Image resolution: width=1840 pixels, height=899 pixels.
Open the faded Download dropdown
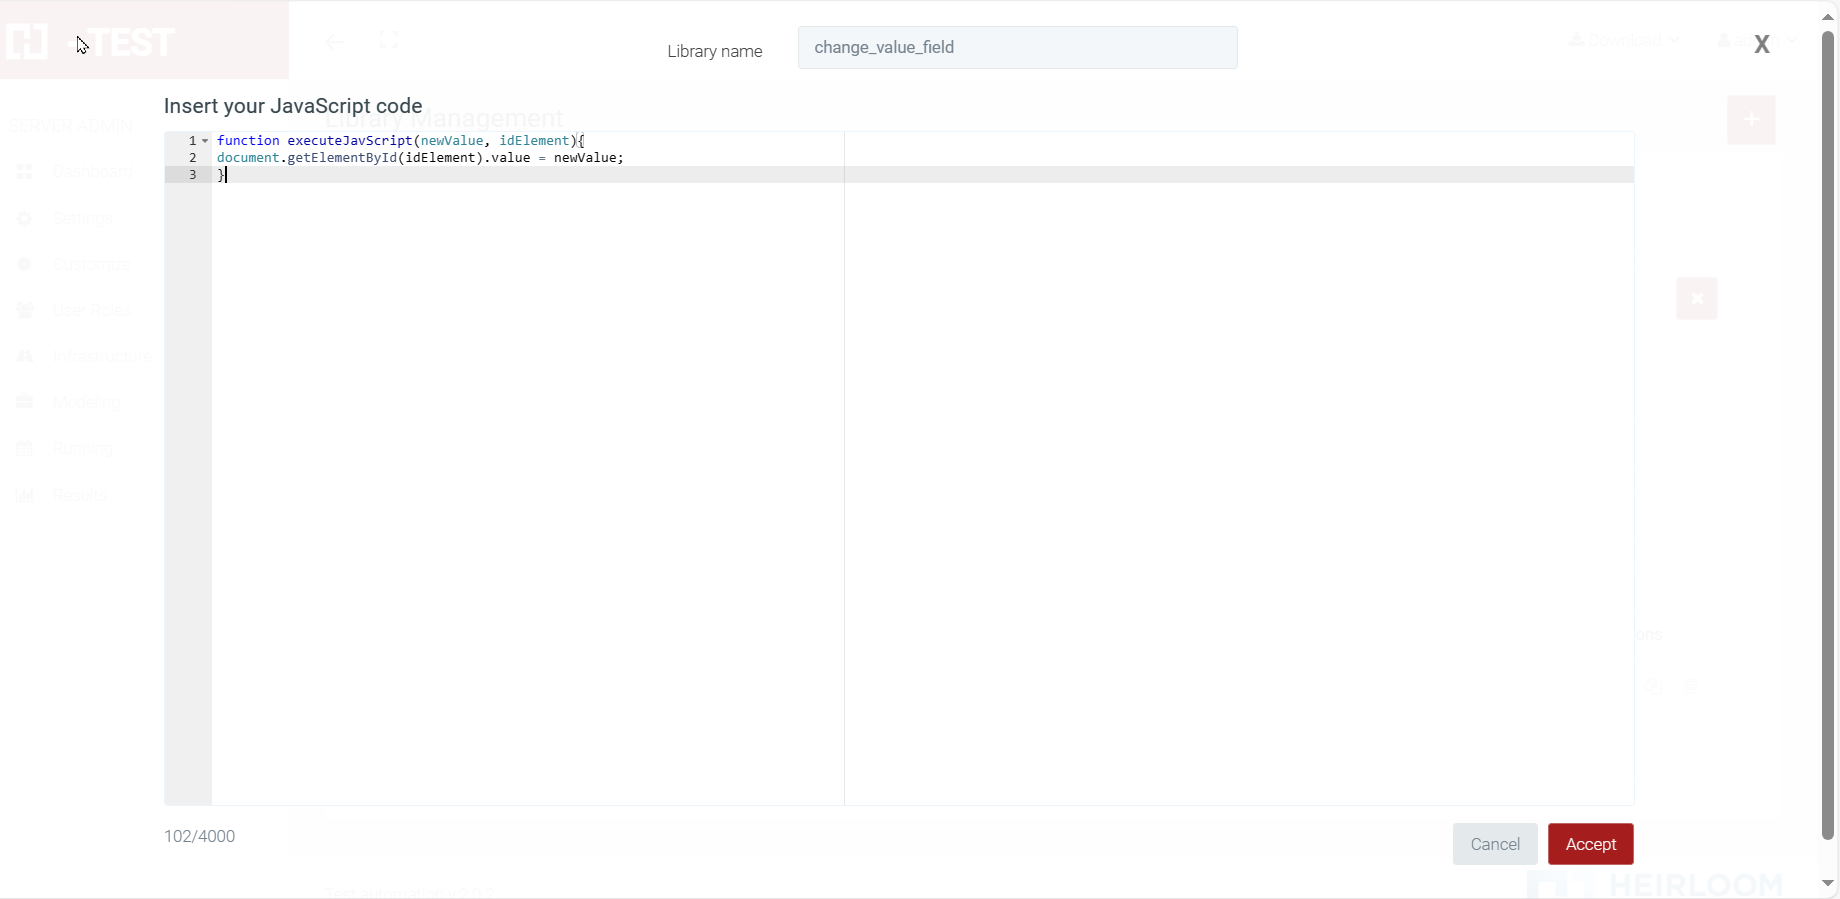[x=1625, y=41]
